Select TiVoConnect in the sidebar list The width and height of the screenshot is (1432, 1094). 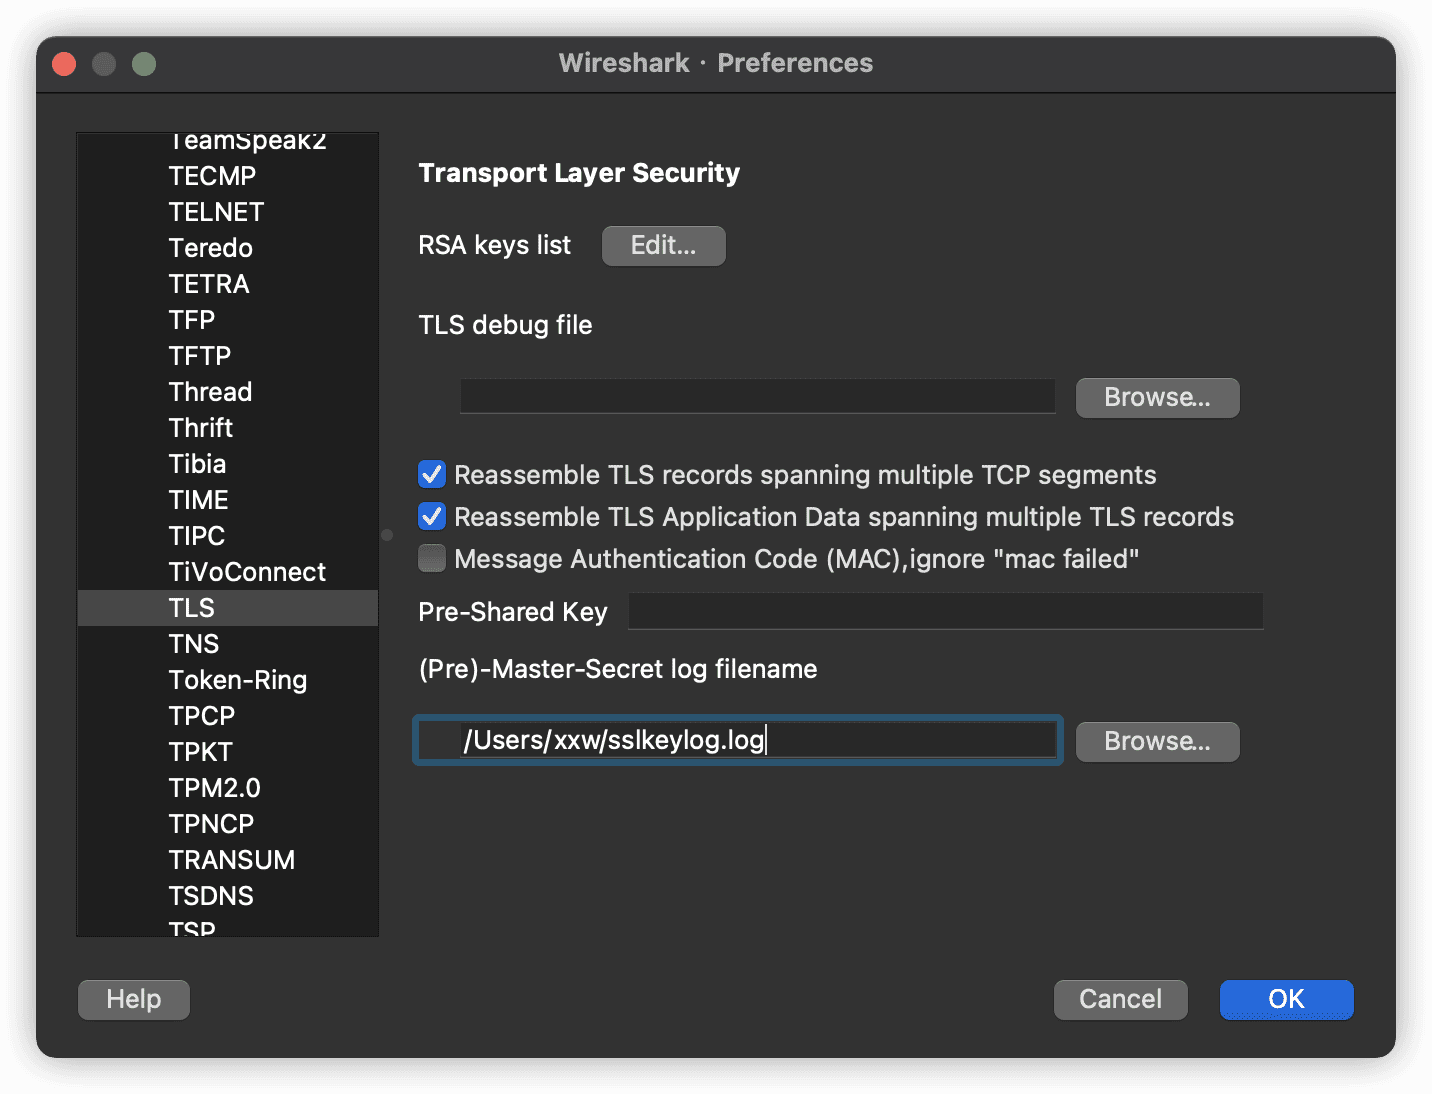(247, 572)
